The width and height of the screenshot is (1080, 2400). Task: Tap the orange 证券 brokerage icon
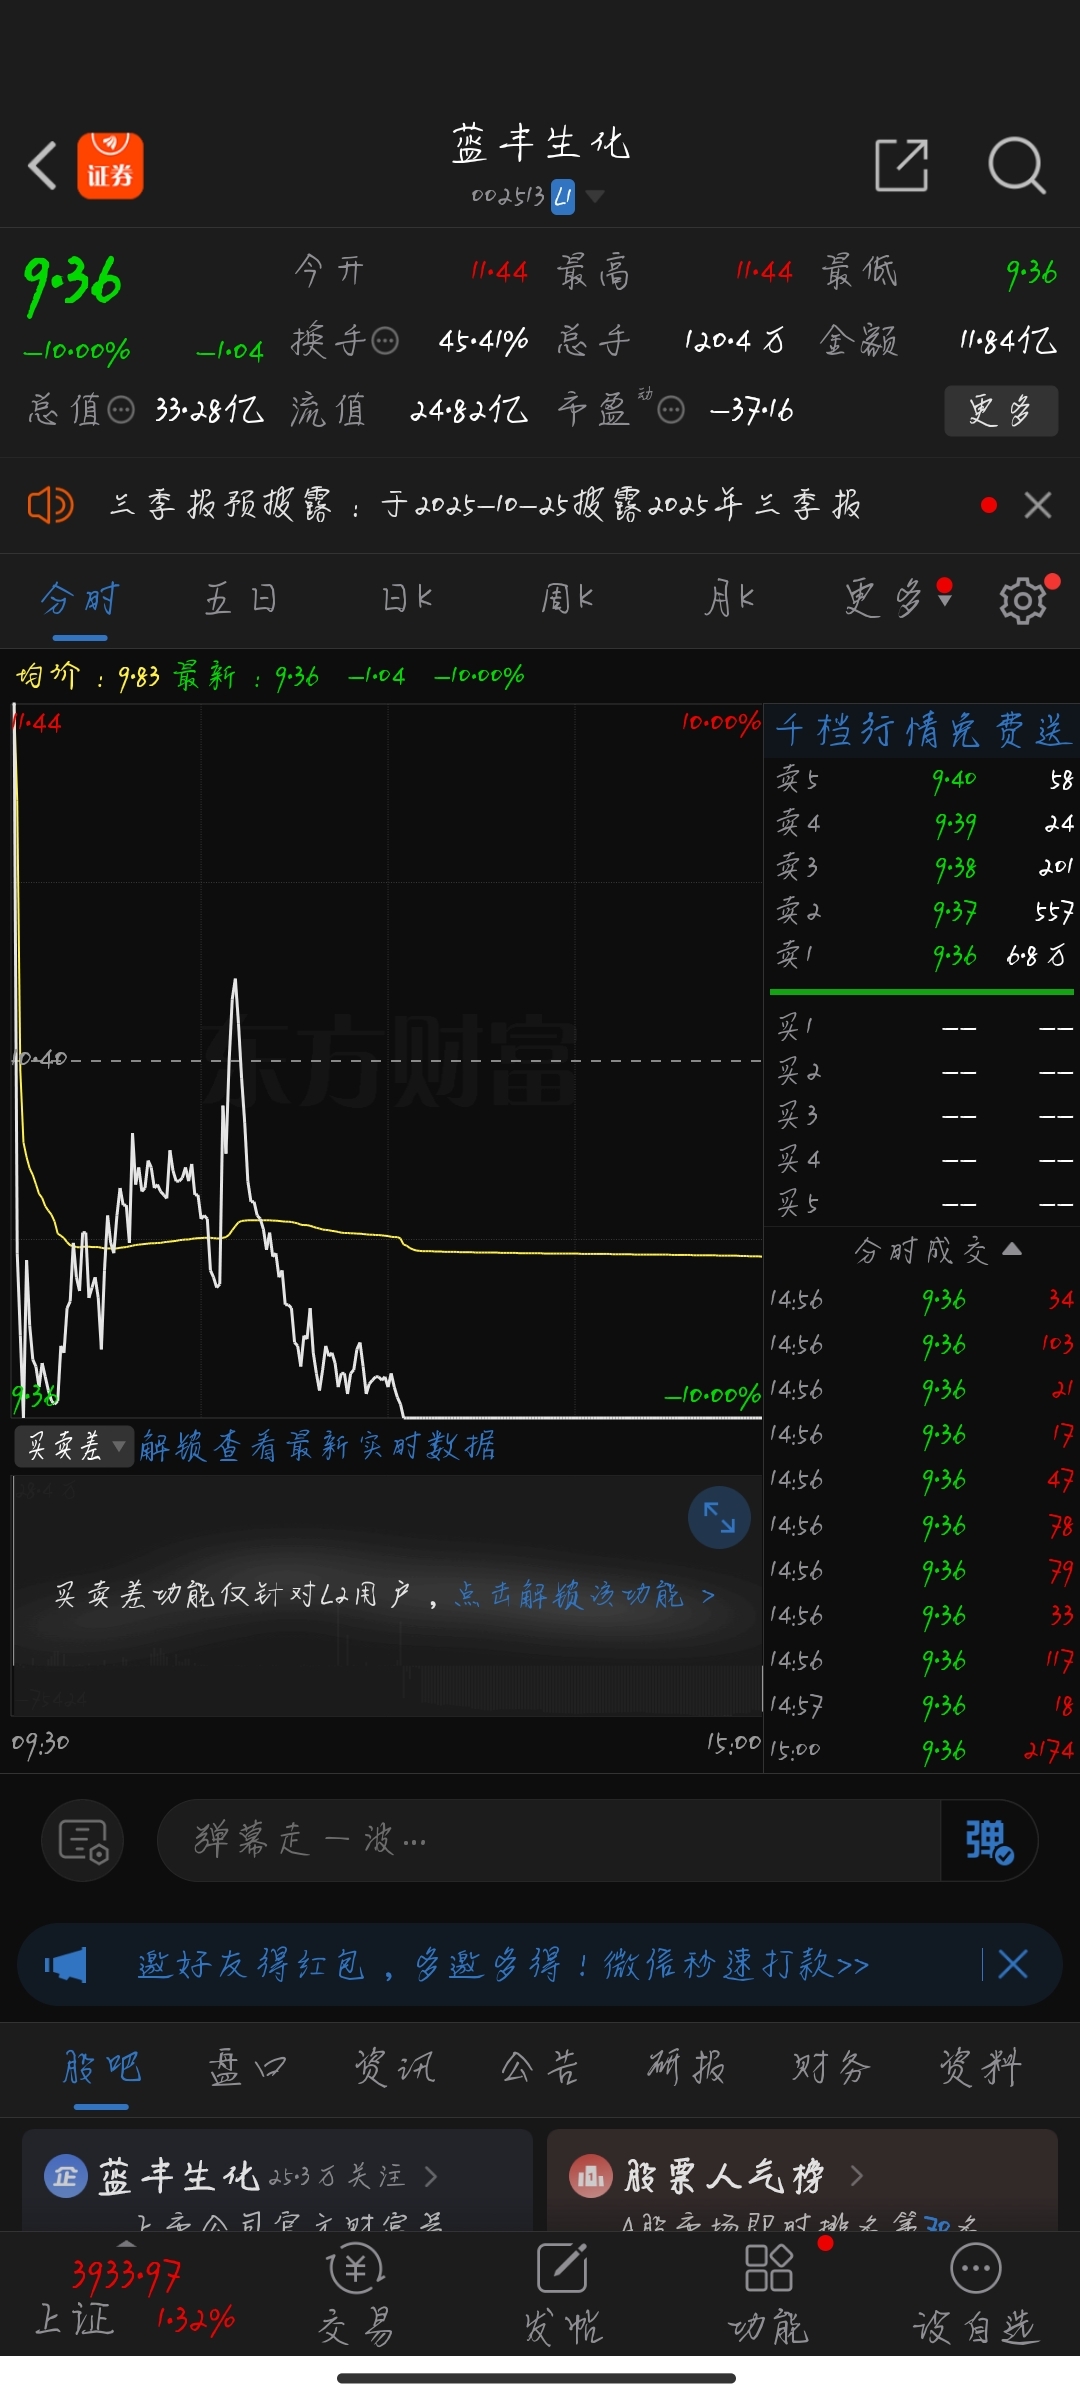click(110, 165)
